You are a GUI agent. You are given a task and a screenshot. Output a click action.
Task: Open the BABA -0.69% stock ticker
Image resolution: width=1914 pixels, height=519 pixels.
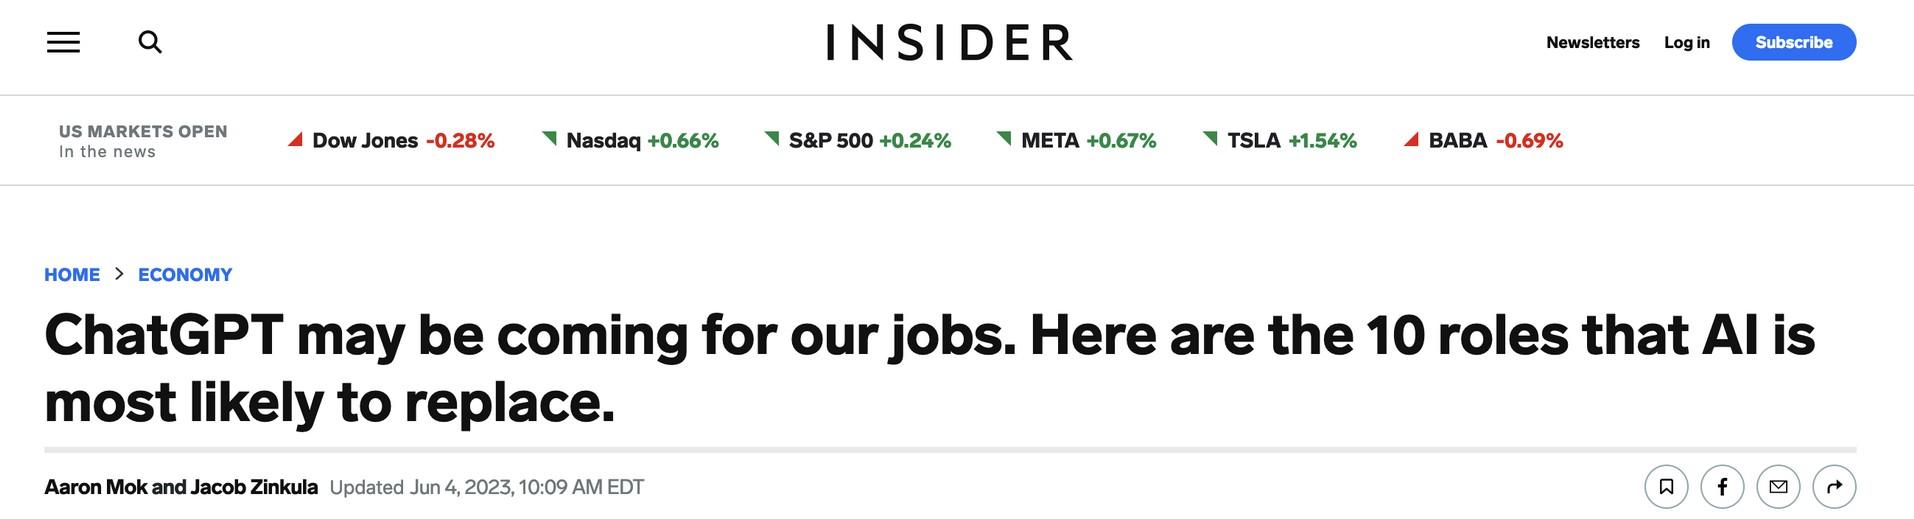point(1484,140)
